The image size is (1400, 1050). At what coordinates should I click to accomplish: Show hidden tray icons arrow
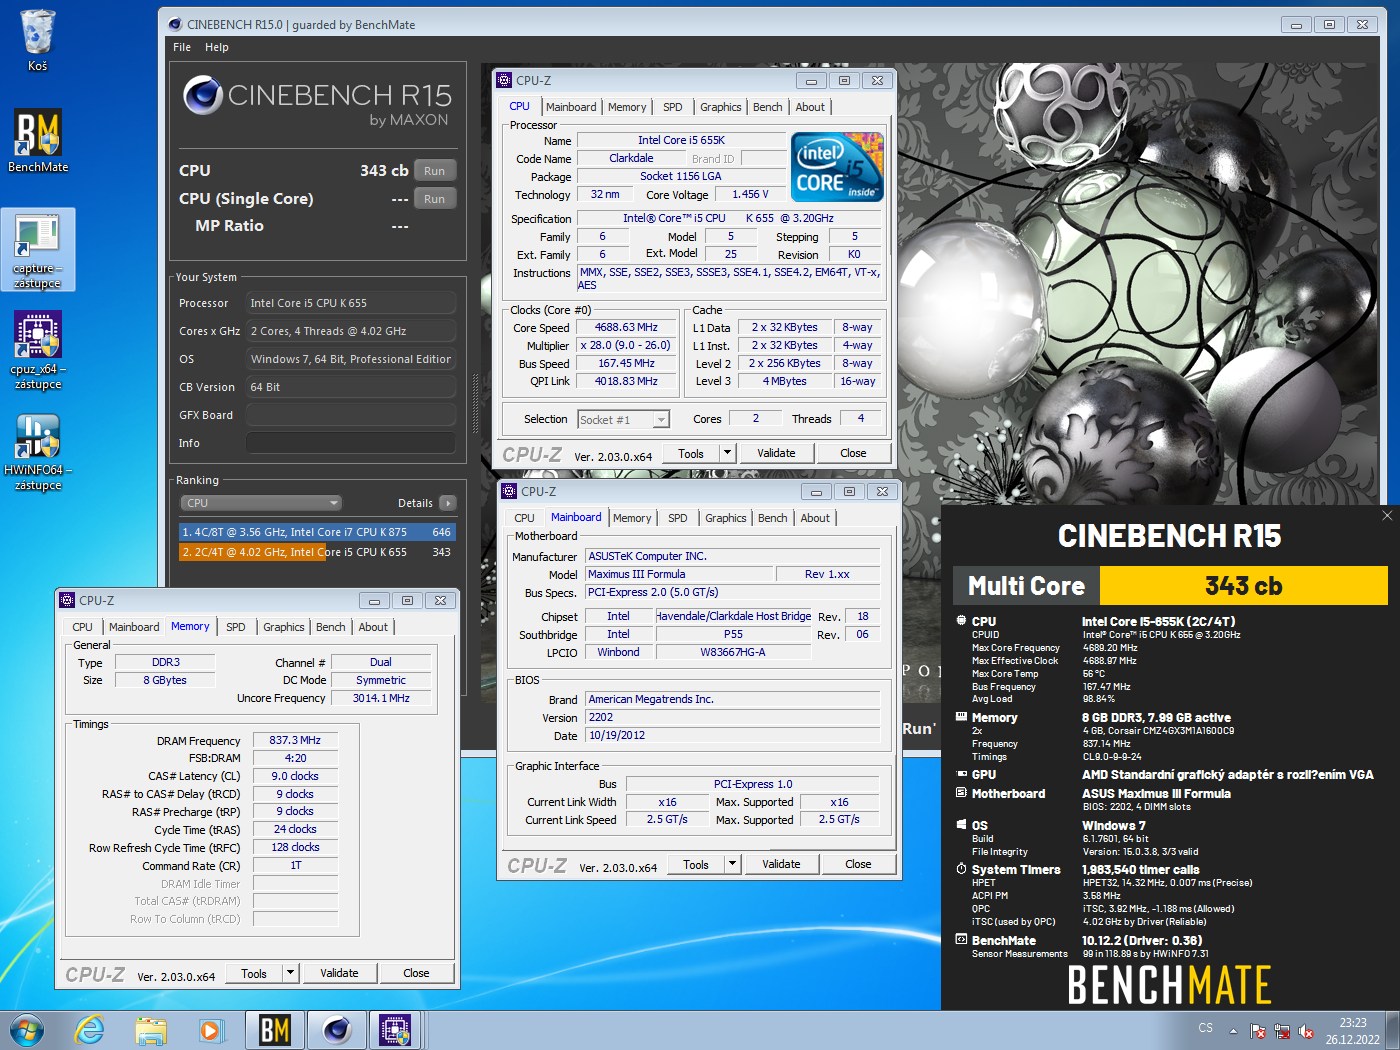coord(1233,1030)
